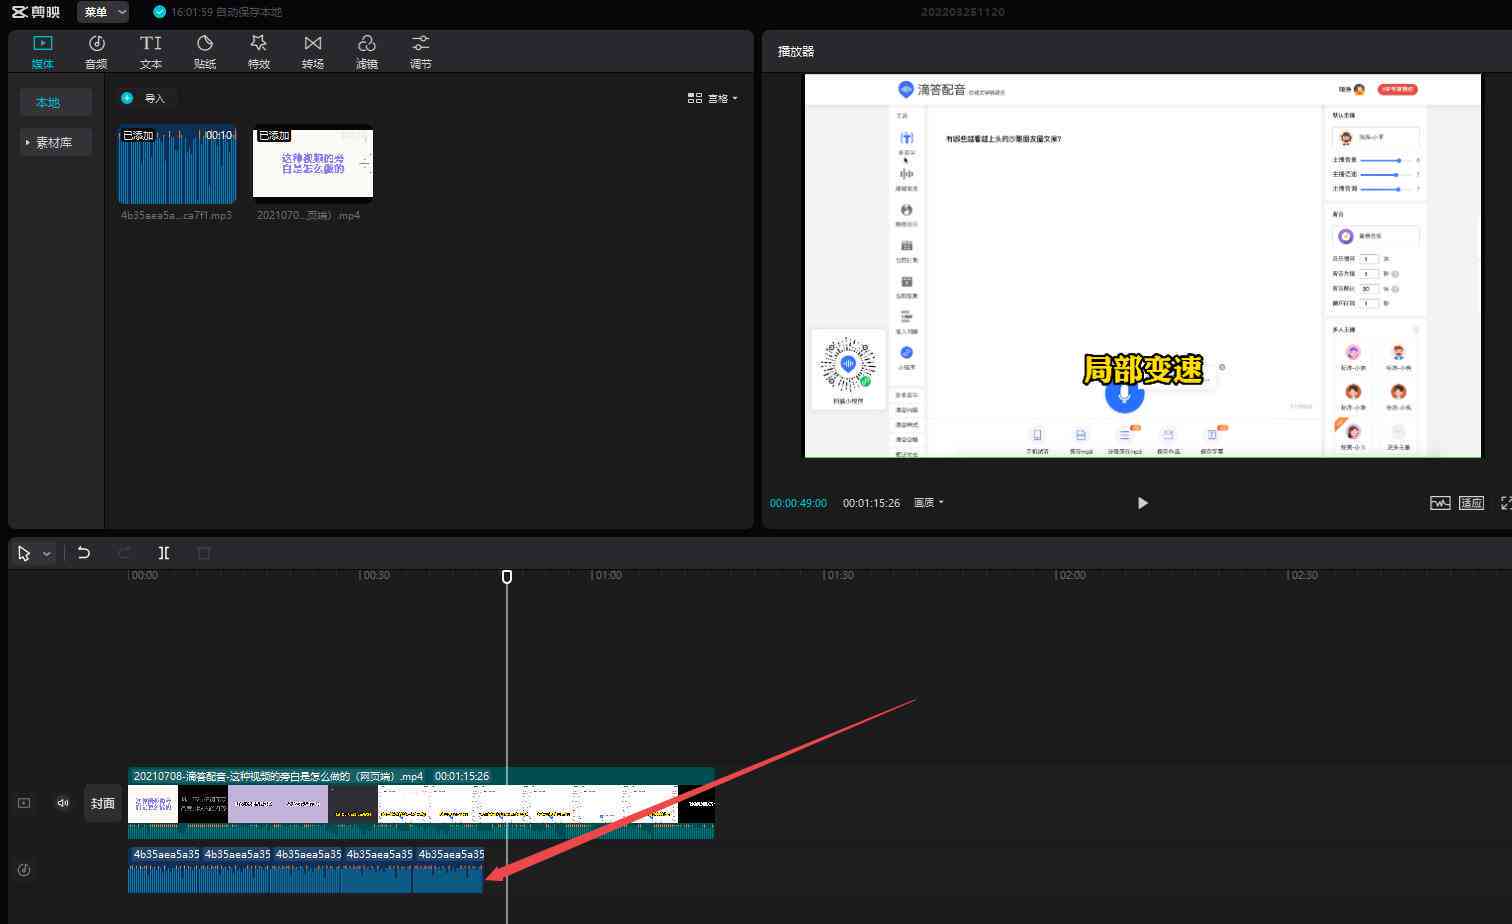The image size is (1512, 924).
Task: Click the 封面 cover button
Action: 103,803
